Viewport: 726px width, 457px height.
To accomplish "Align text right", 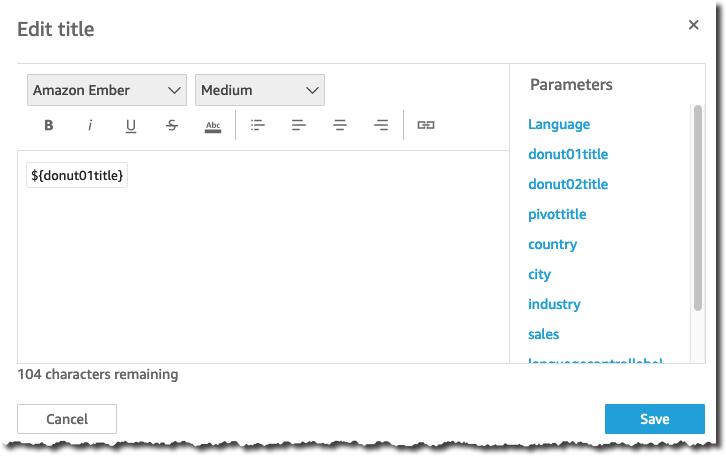I will coord(381,125).
